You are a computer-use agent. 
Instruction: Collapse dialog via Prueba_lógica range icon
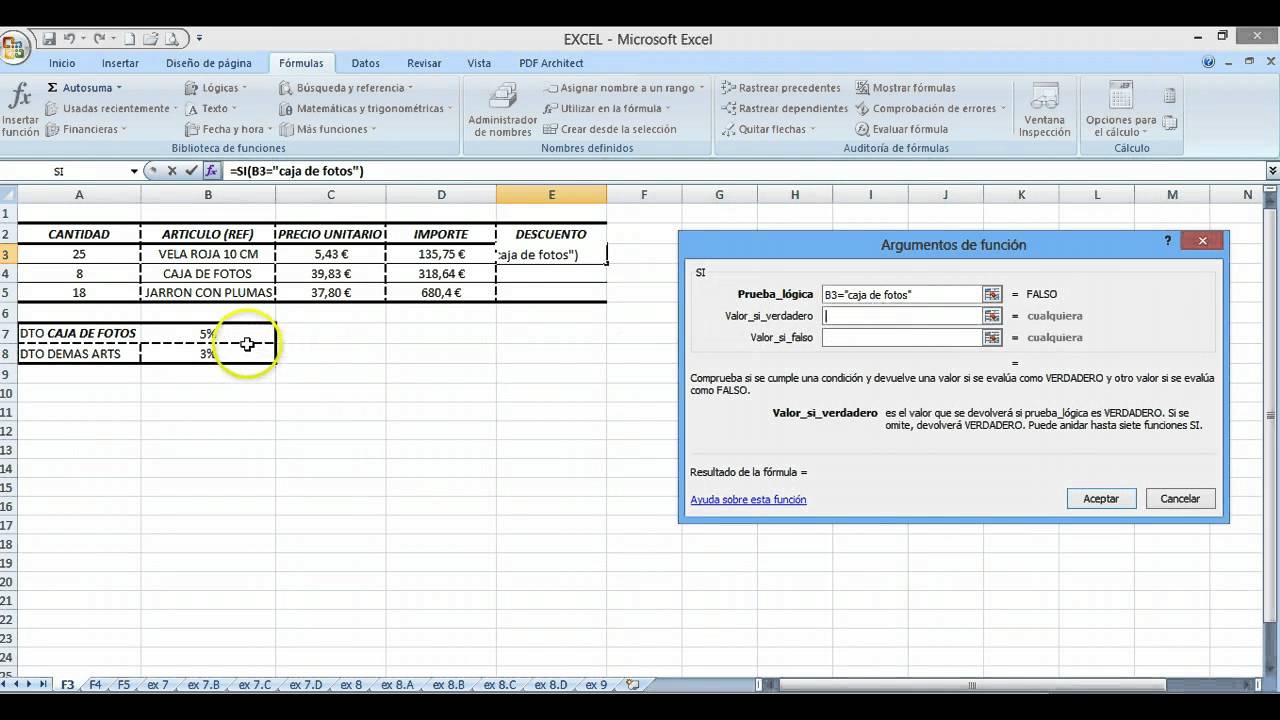tap(992, 294)
